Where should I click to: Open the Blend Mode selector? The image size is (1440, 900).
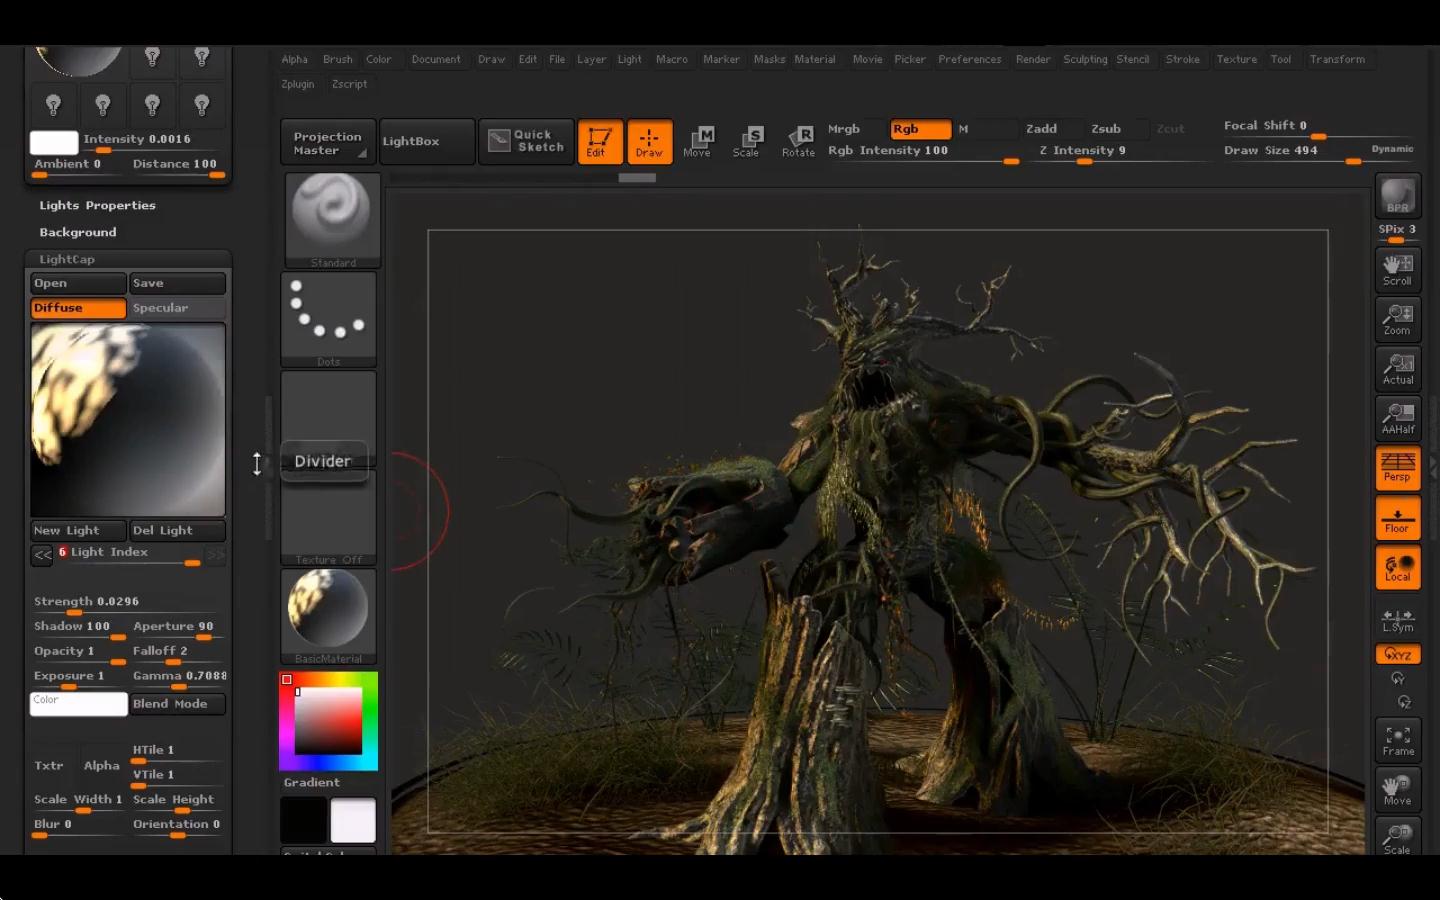177,704
